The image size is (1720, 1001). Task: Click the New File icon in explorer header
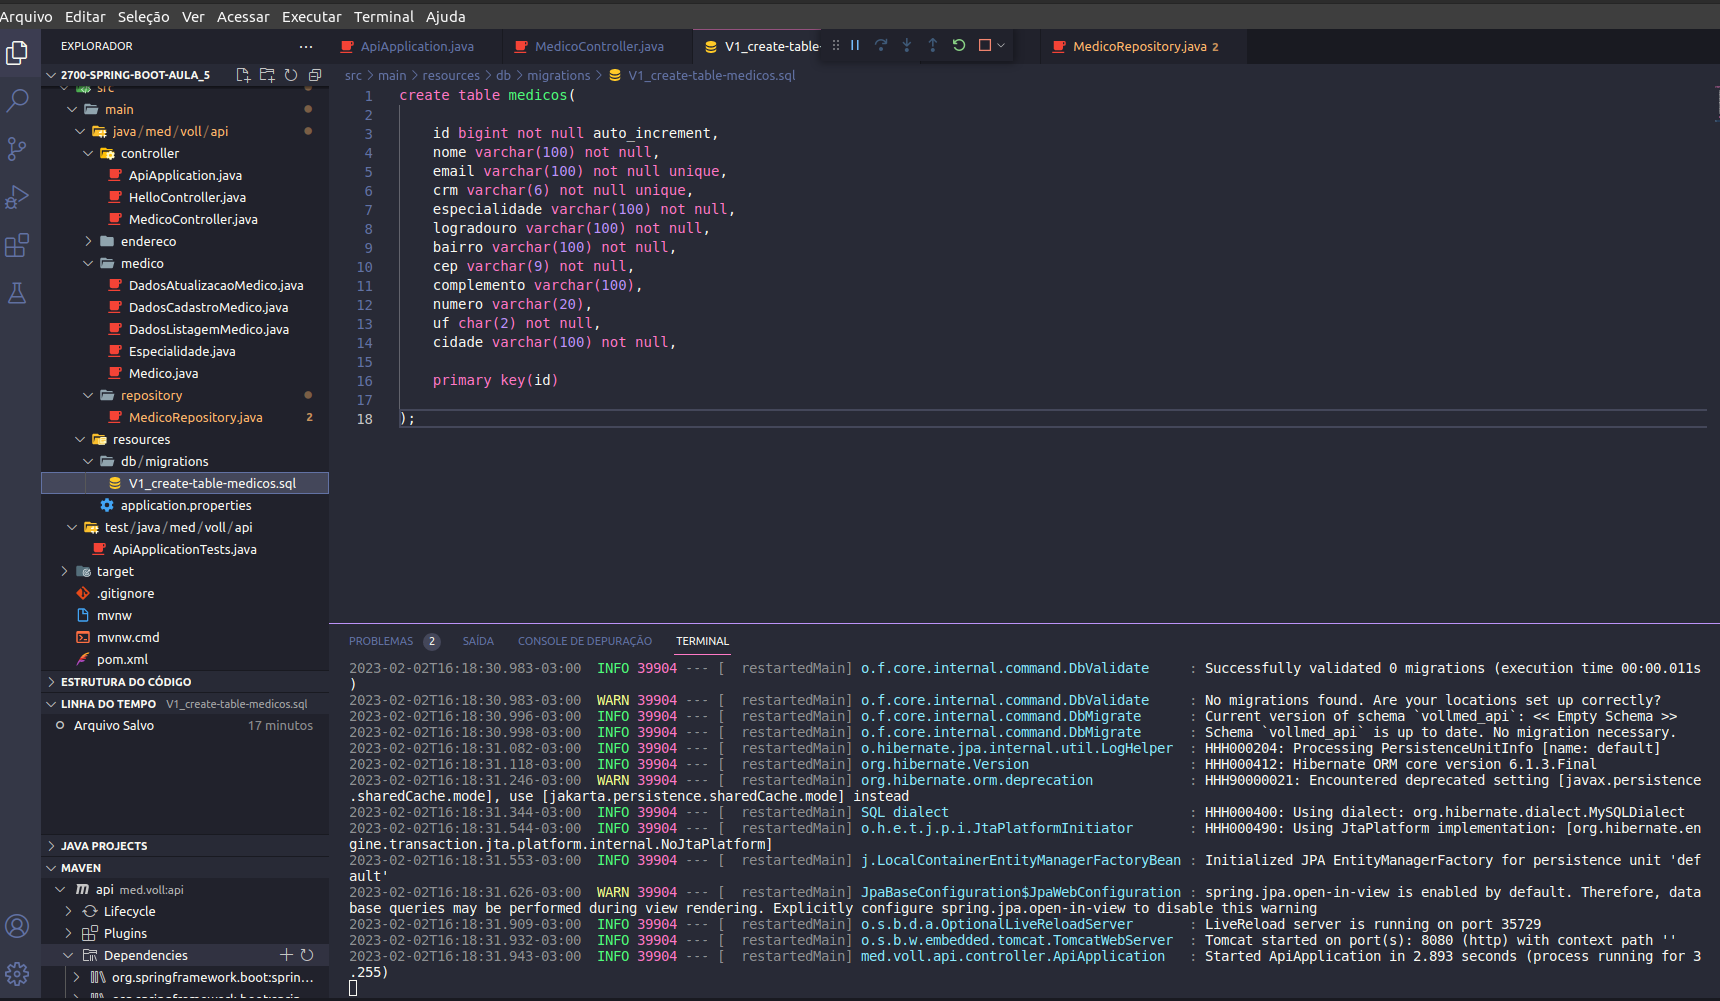point(243,75)
